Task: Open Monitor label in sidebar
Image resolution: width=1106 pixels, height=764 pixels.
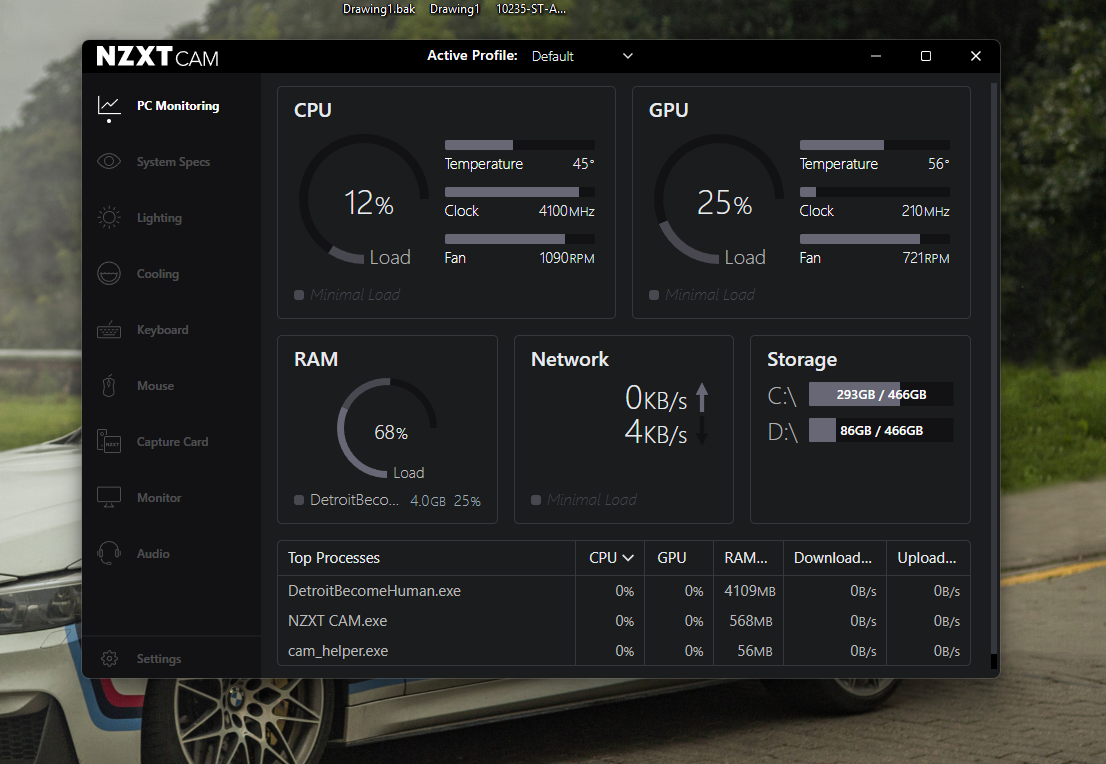Action: (159, 497)
